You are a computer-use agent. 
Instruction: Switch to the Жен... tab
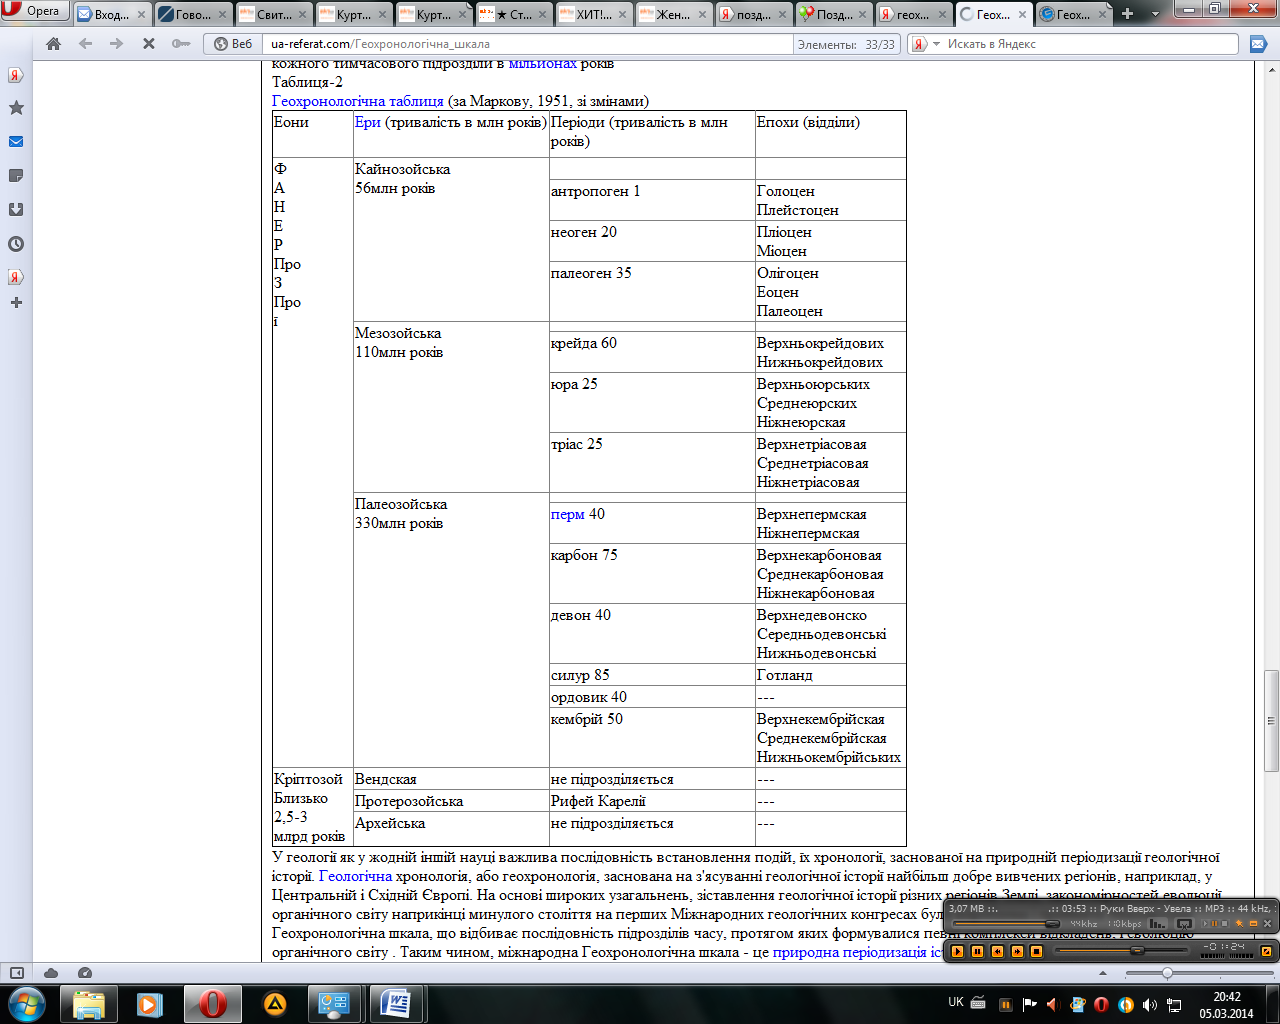coord(674,15)
